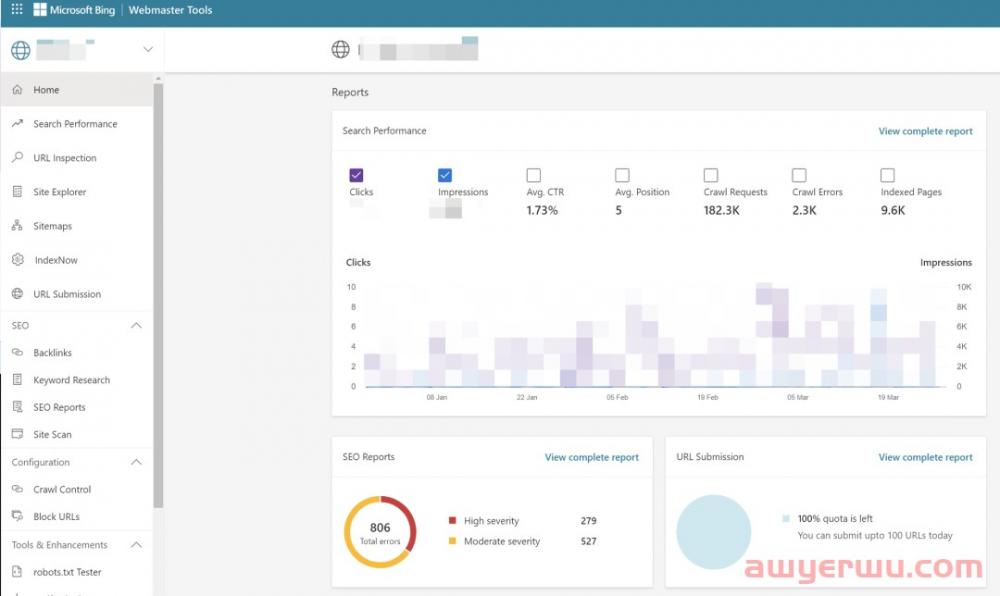Click the Crawl Errors value 2.3K
This screenshot has height=596, width=1000.
coord(804,210)
